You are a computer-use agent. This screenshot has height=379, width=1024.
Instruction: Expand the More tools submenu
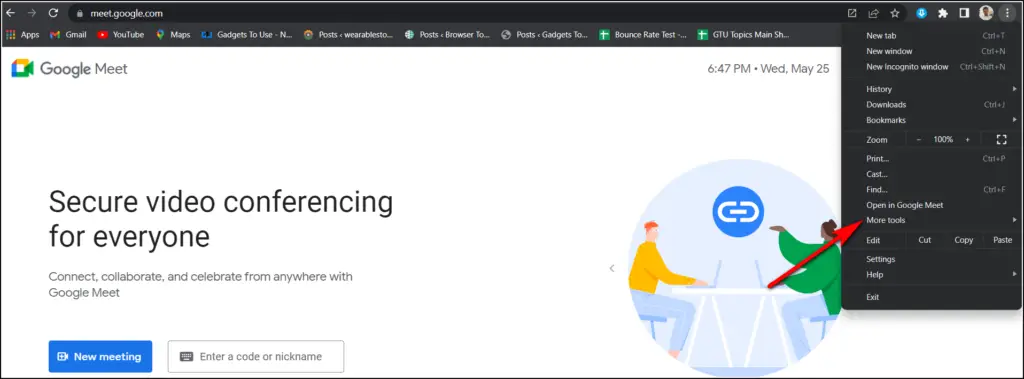click(931, 220)
